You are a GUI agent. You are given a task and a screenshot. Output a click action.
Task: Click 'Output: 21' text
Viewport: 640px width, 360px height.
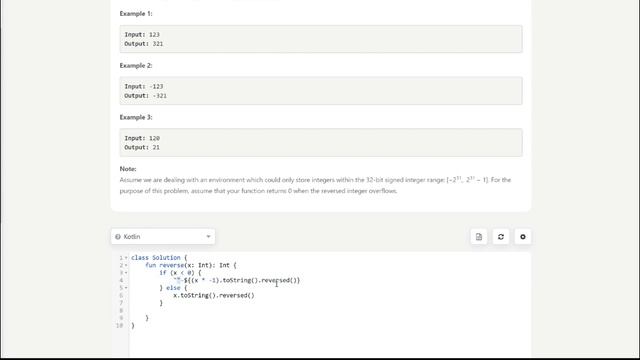point(142,147)
